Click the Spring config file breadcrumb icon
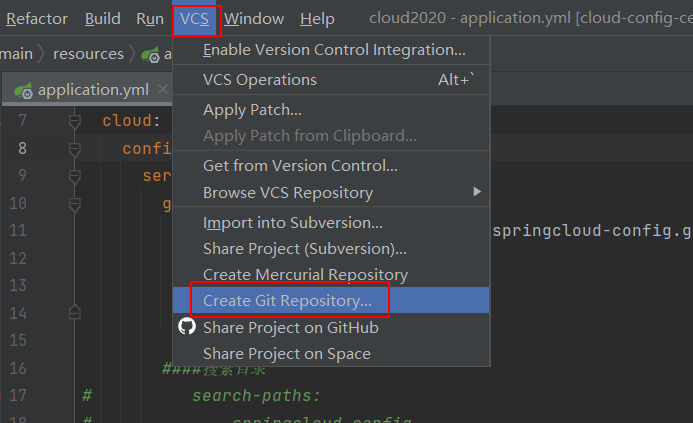 (150, 55)
